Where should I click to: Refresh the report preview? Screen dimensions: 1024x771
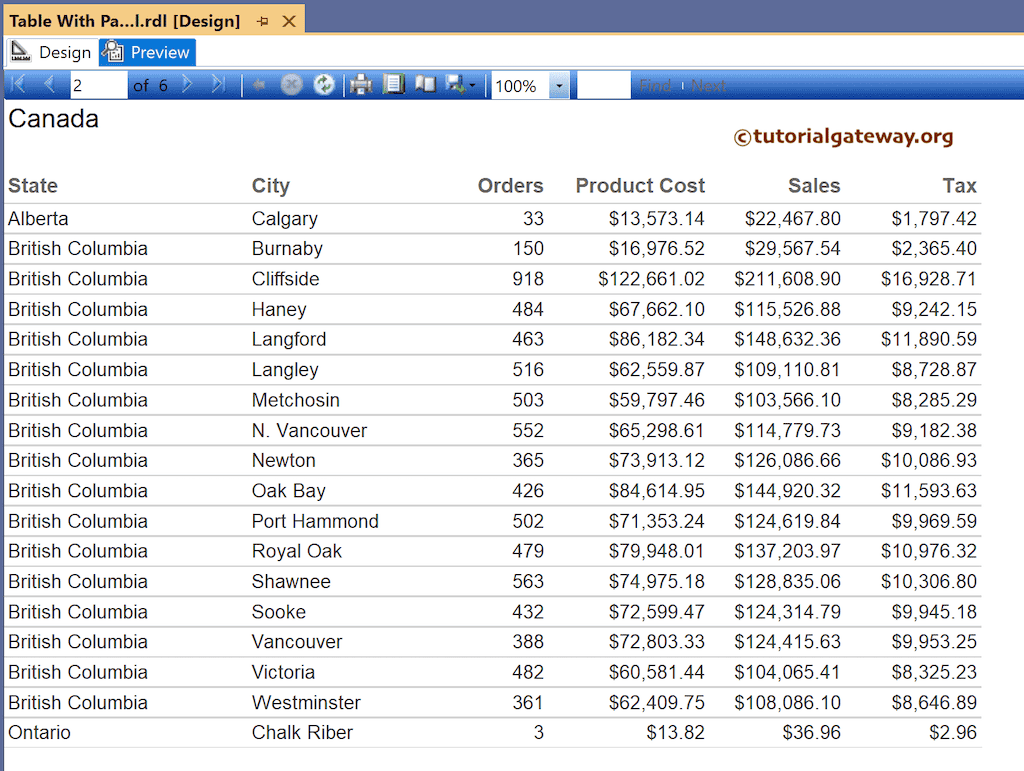[324, 84]
